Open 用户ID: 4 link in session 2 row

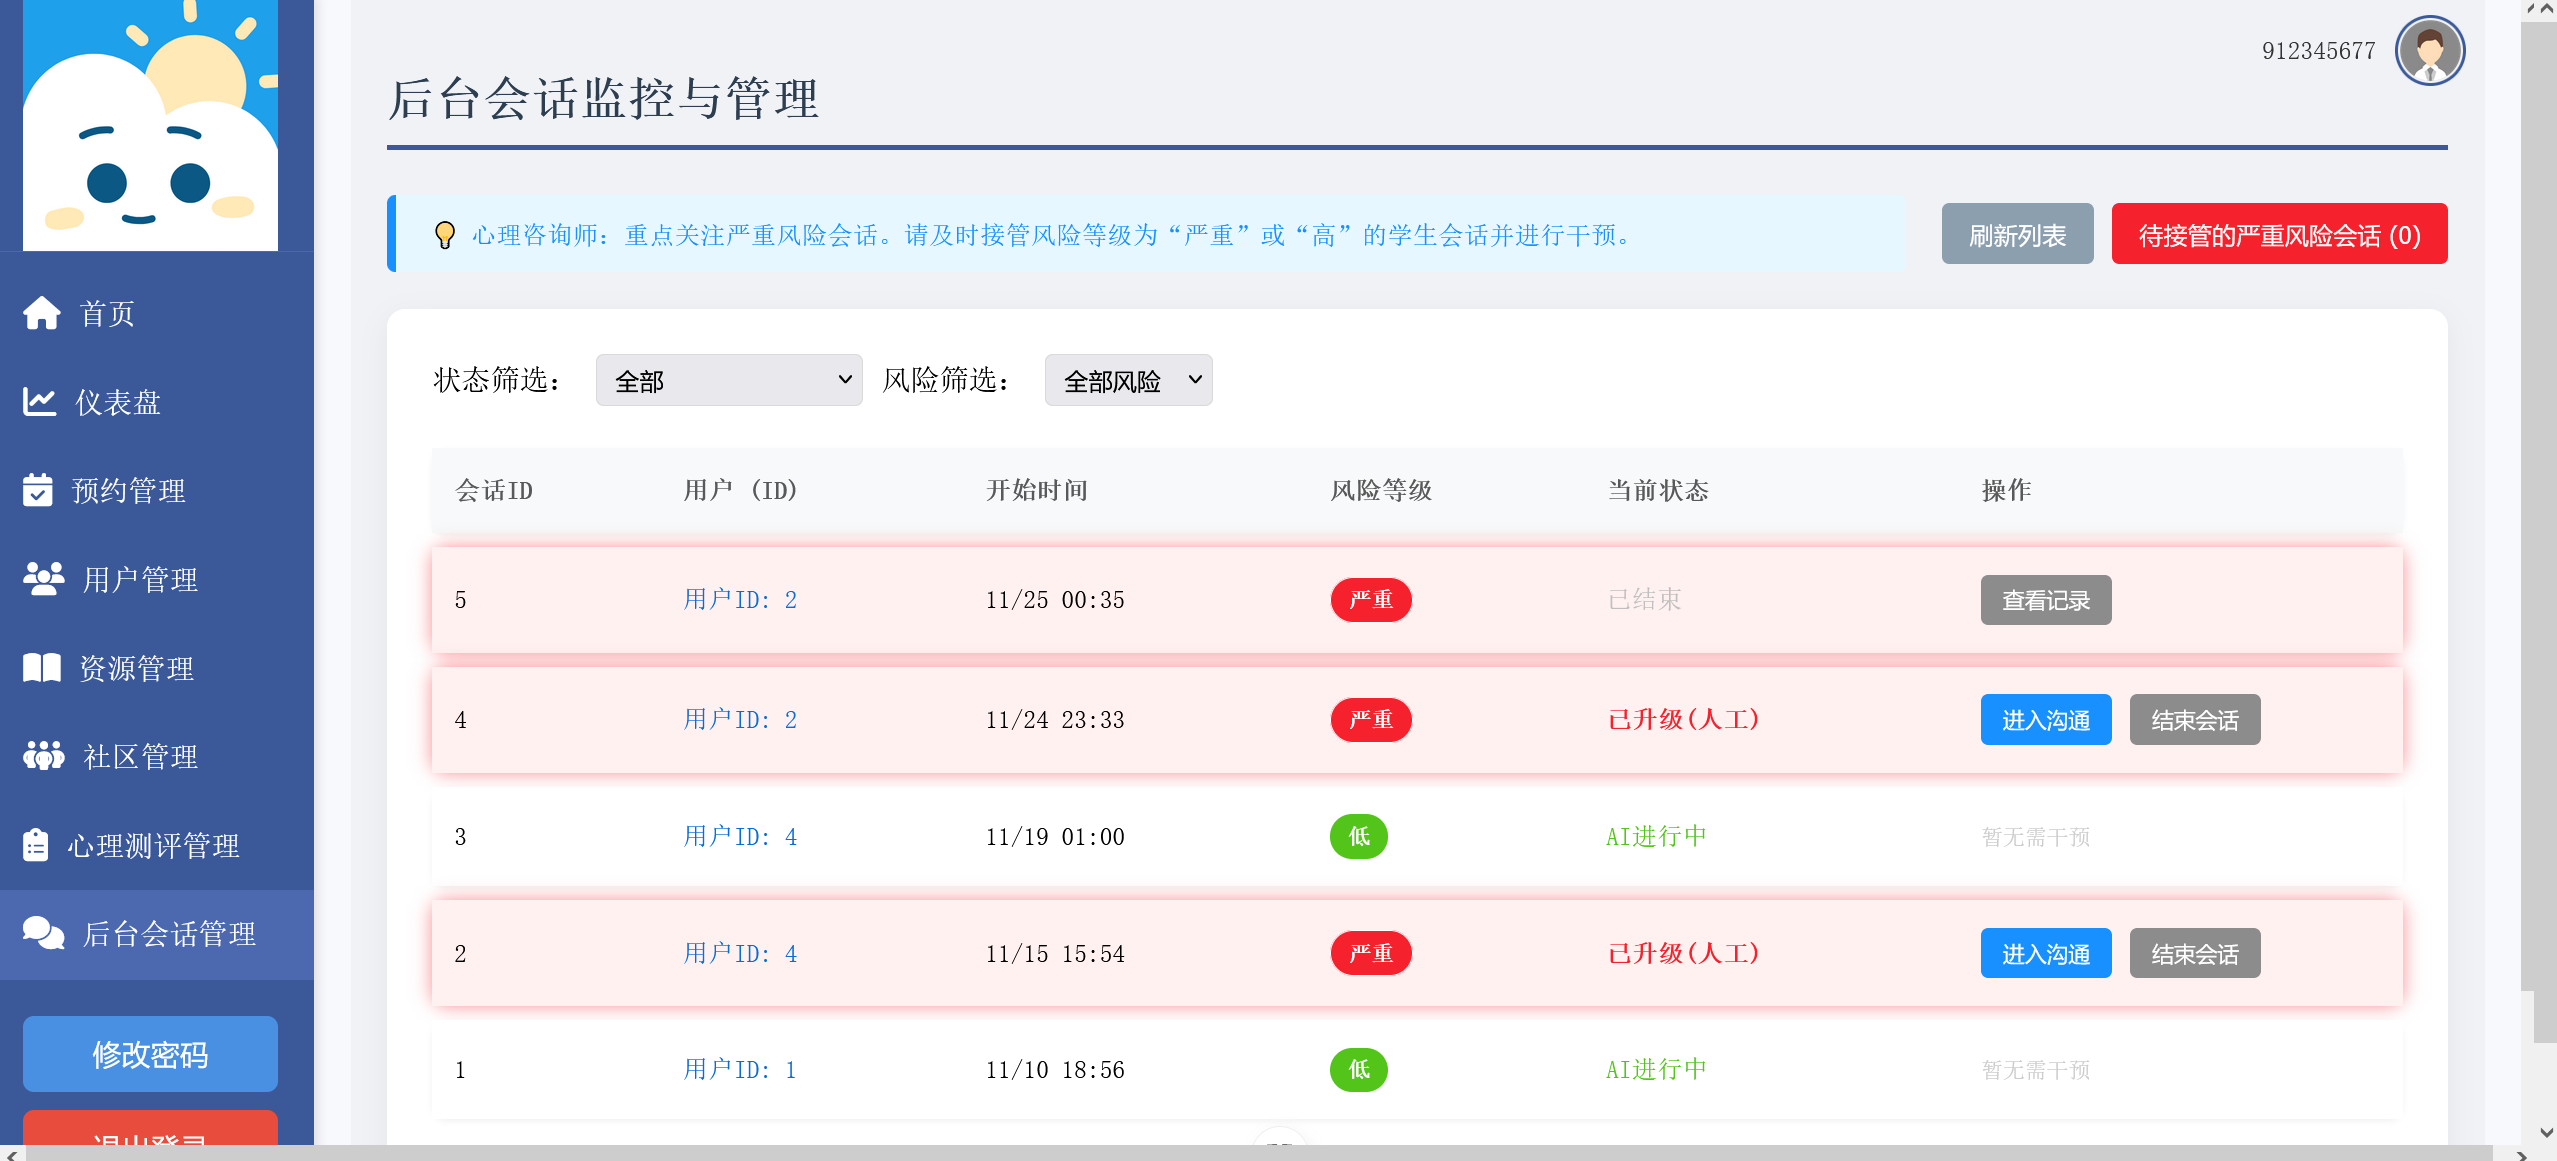[x=740, y=954]
